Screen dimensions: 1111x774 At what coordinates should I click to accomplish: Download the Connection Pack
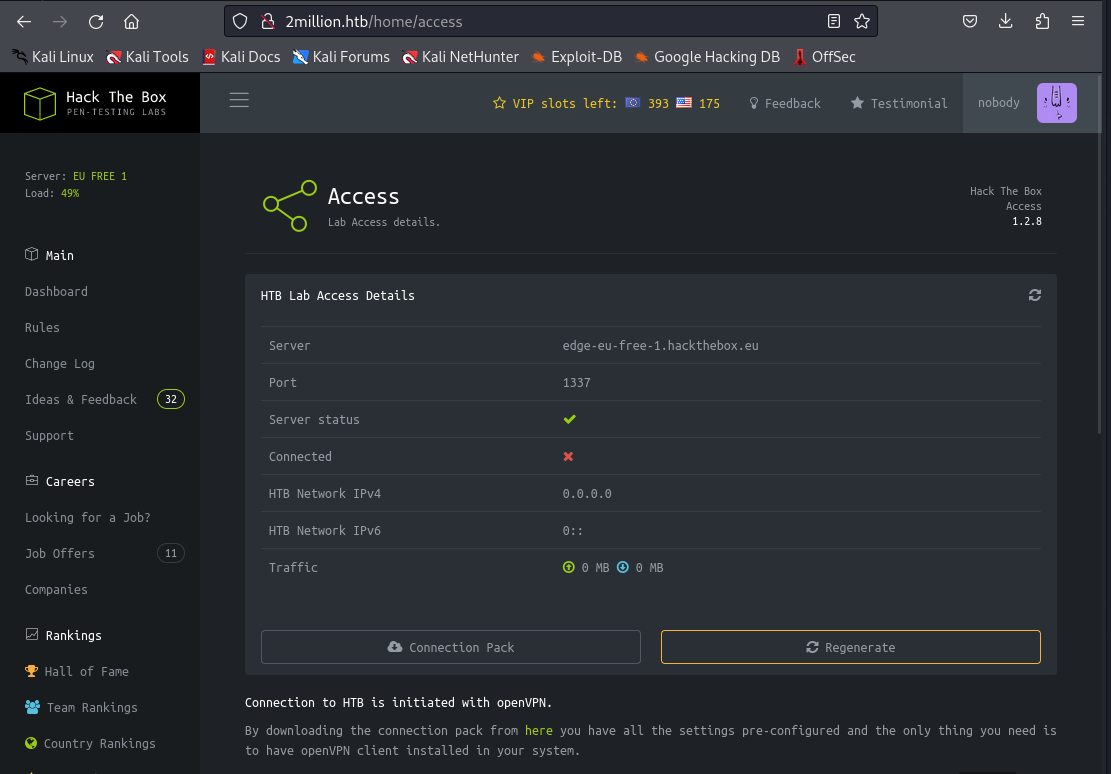click(450, 647)
